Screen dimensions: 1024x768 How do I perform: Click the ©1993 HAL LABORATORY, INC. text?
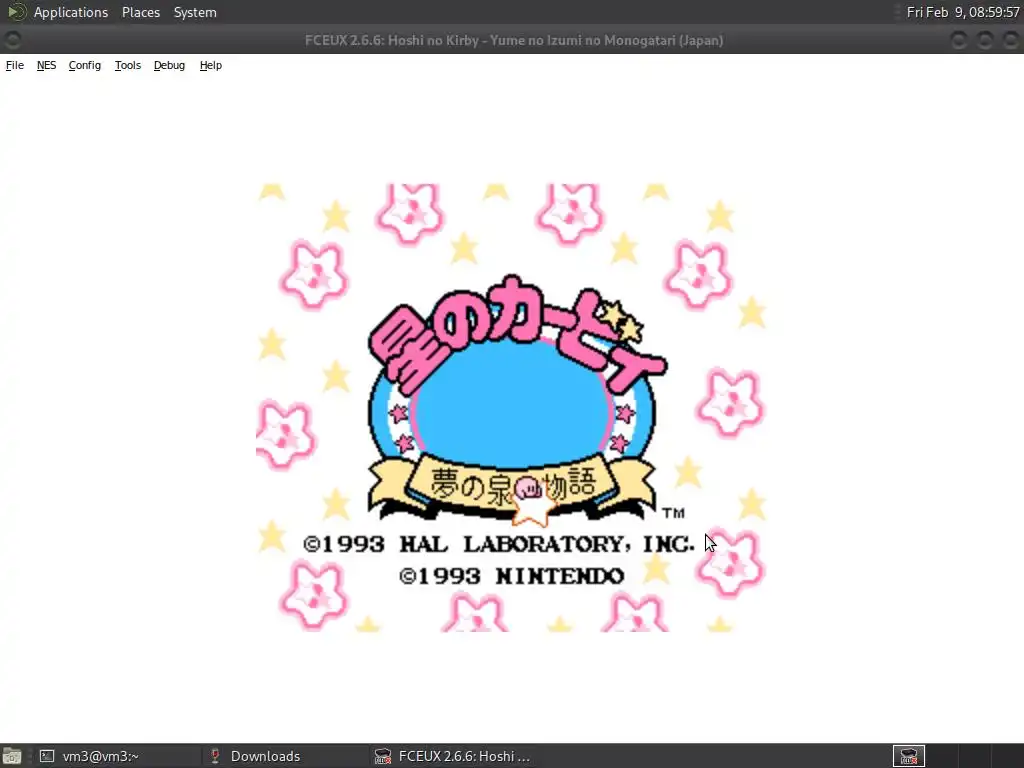click(x=499, y=544)
